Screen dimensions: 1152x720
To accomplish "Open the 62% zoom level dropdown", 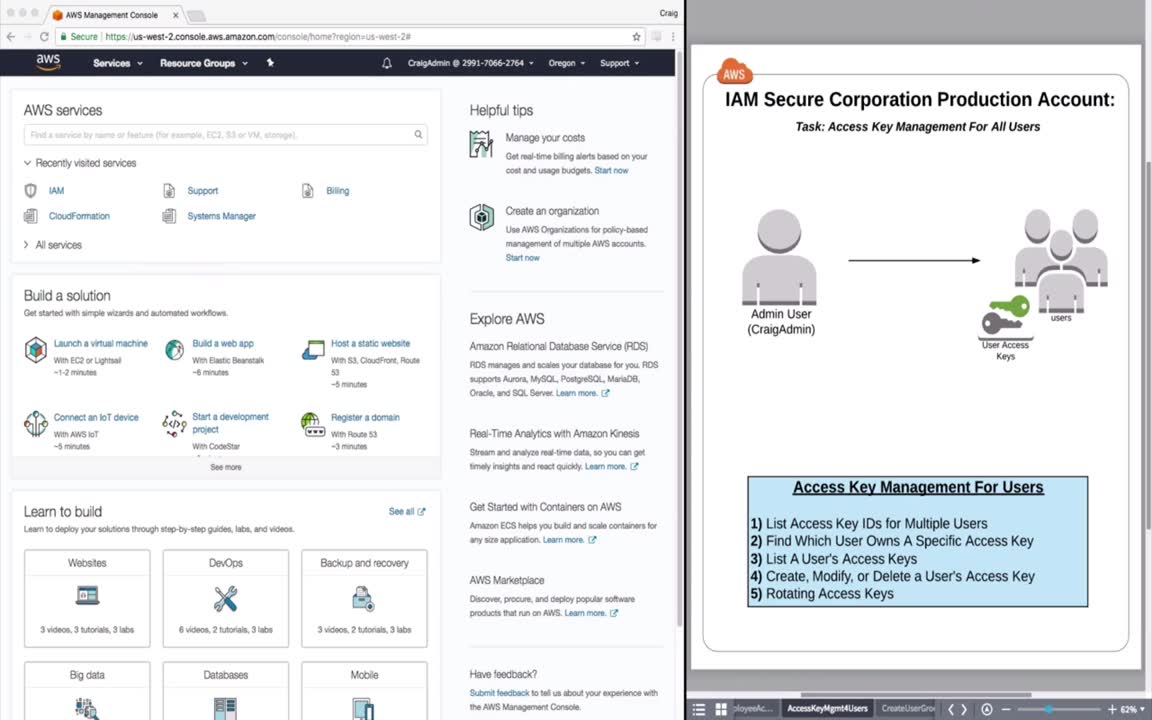I will click(1132, 709).
